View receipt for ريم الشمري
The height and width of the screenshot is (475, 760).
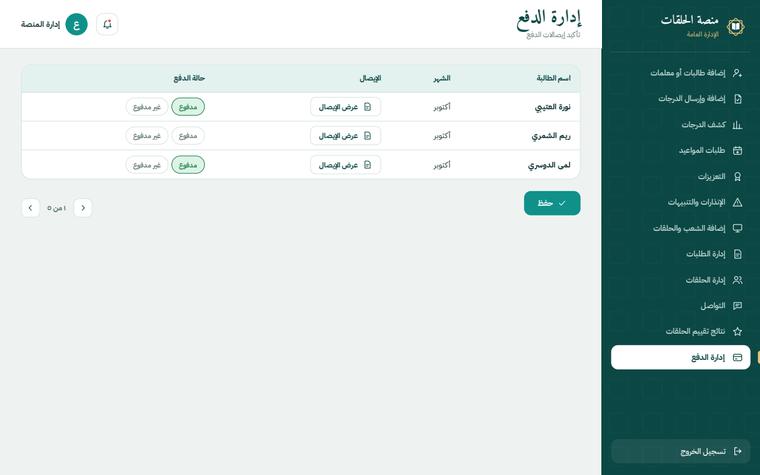coord(346,136)
